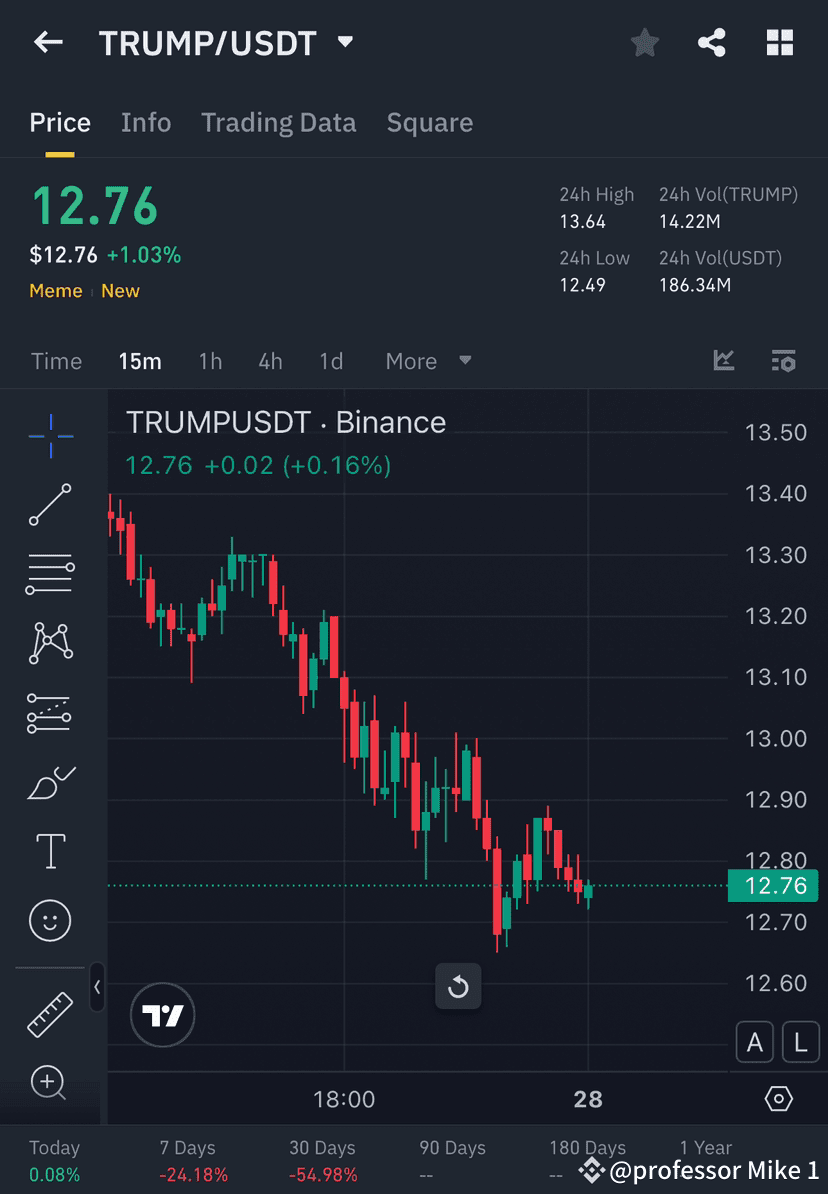Select the measure ruler tool
The height and width of the screenshot is (1194, 828).
pos(50,1012)
